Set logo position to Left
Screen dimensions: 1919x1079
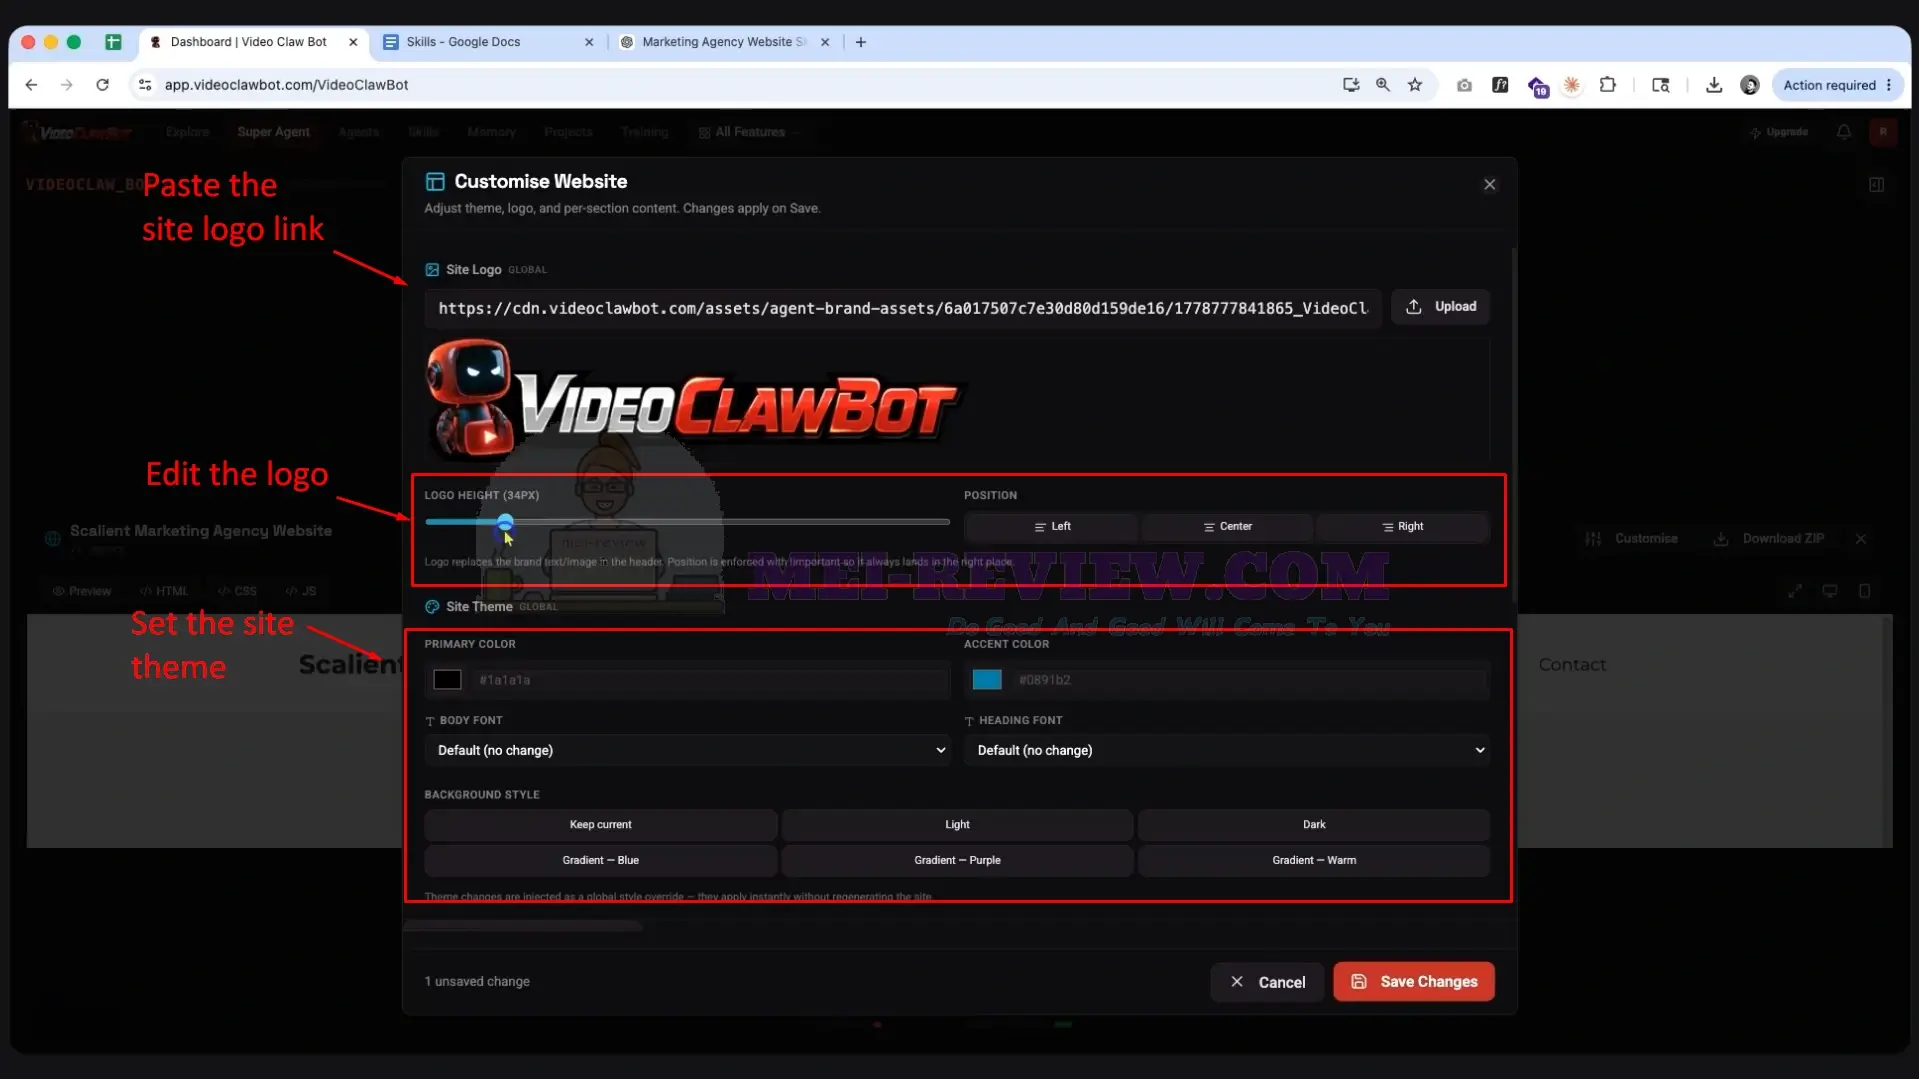(x=1051, y=527)
